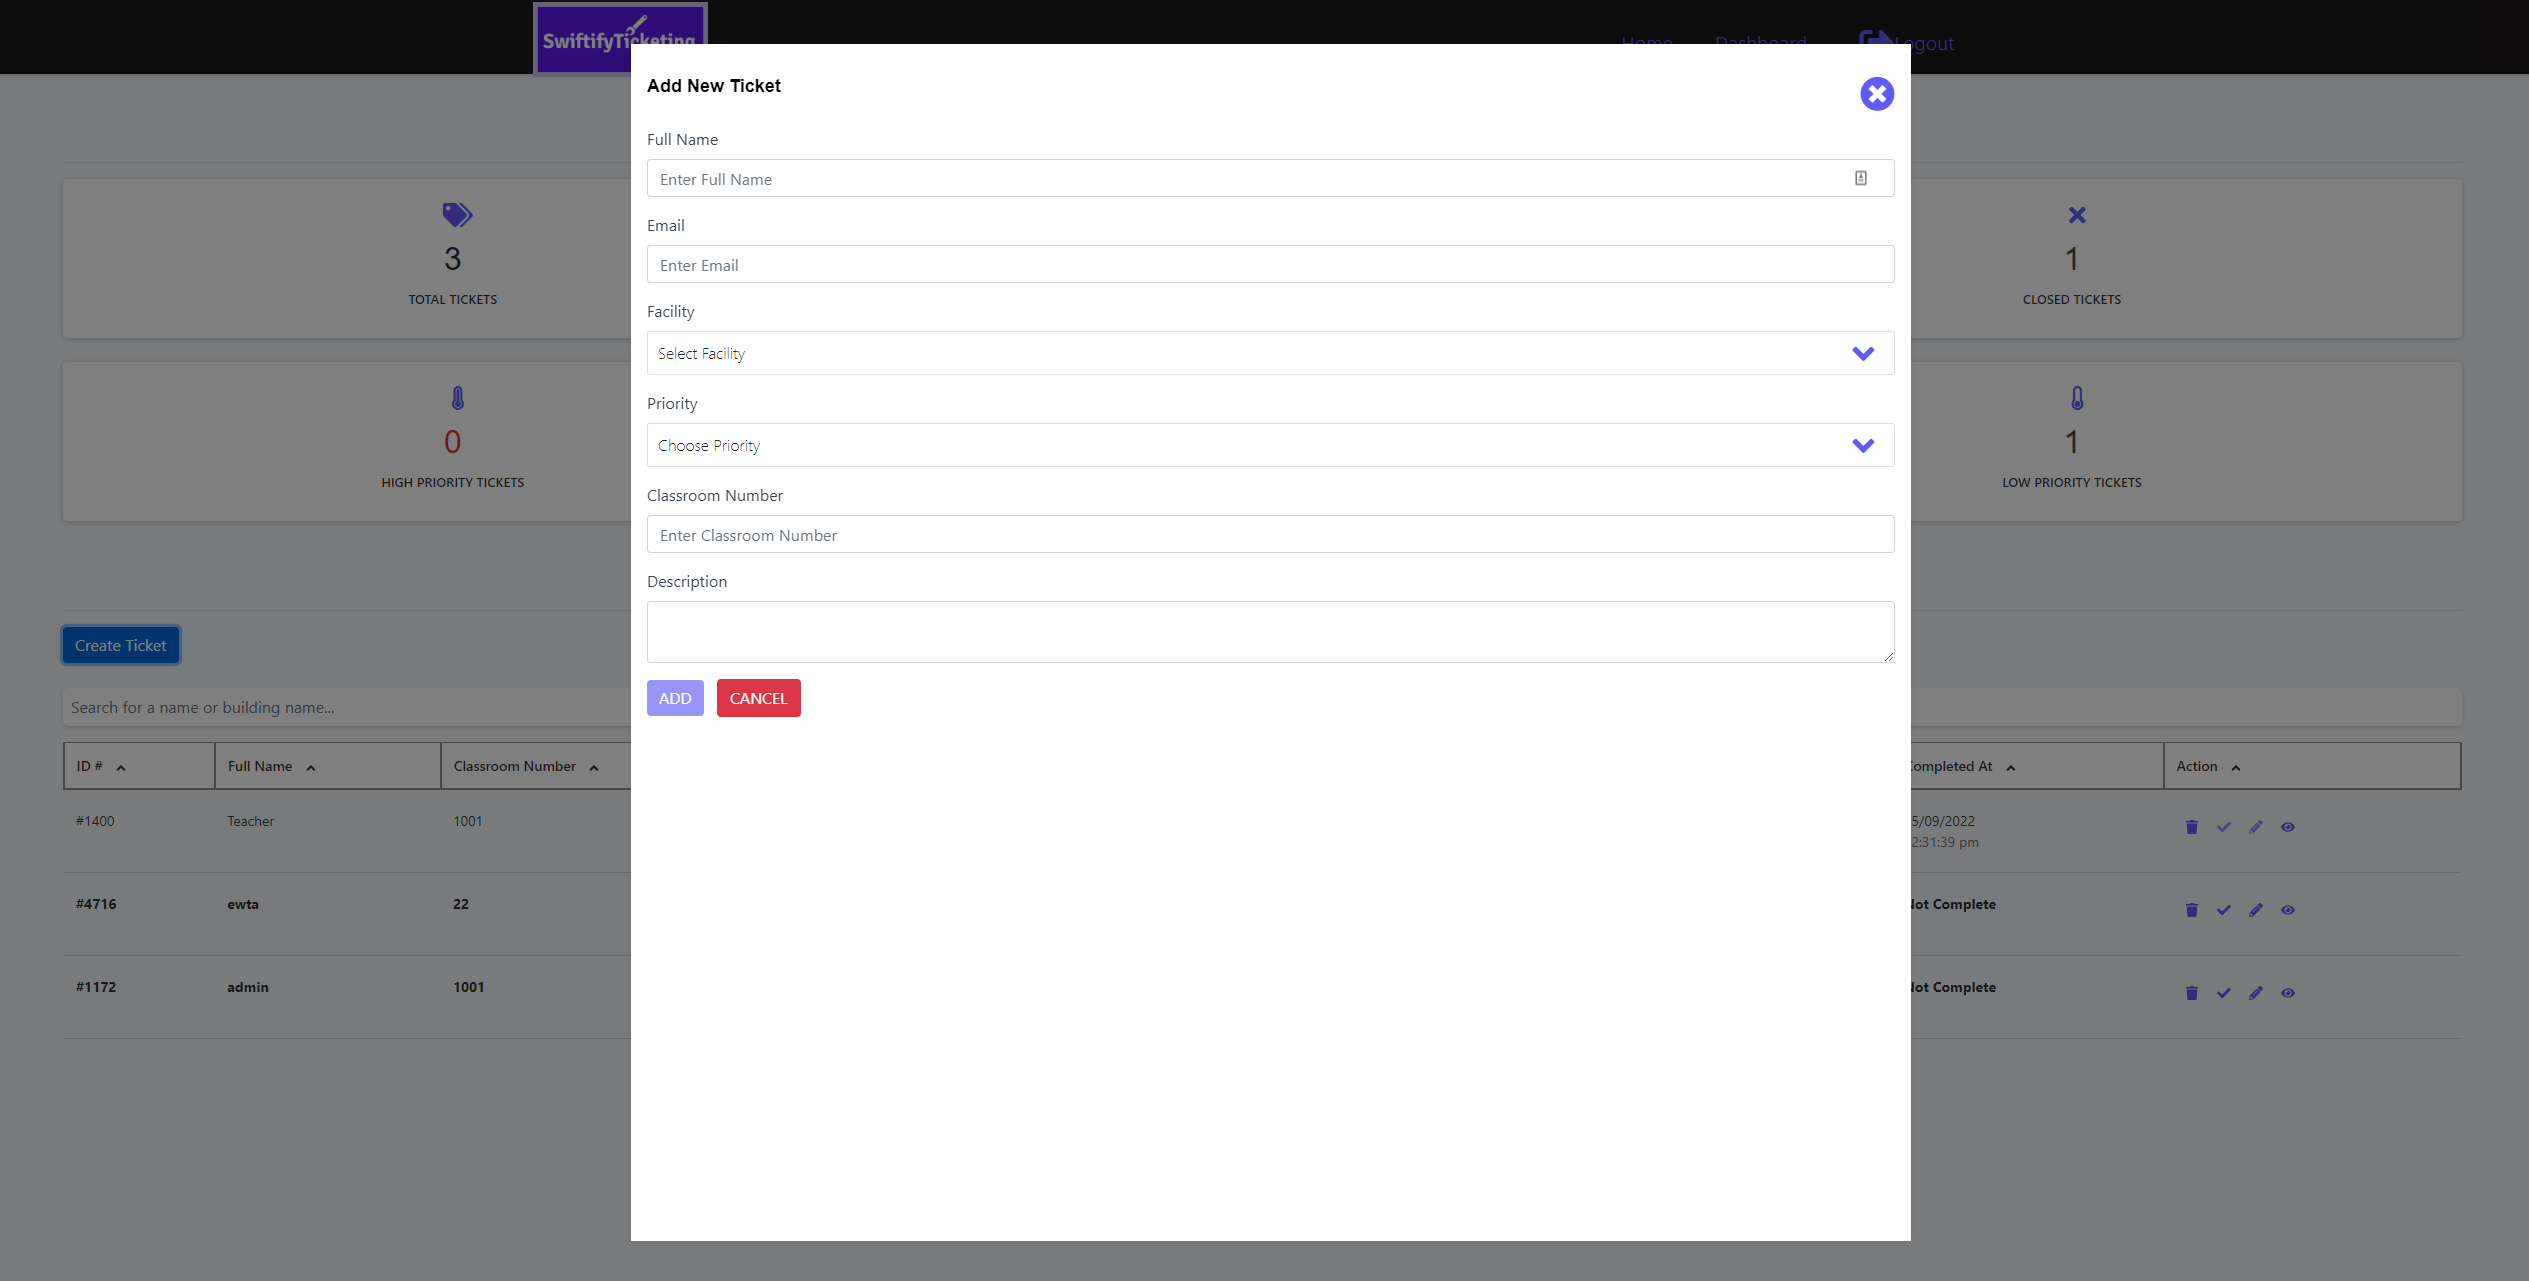Viewport: 2529px width, 1281px height.
Task: Click the ADD button to submit ticket
Action: pos(675,698)
